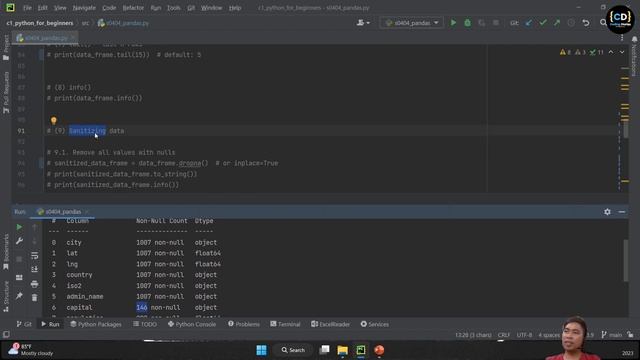This screenshot has height=360, width=640.
Task: Open Windows Start button
Action: point(261,350)
